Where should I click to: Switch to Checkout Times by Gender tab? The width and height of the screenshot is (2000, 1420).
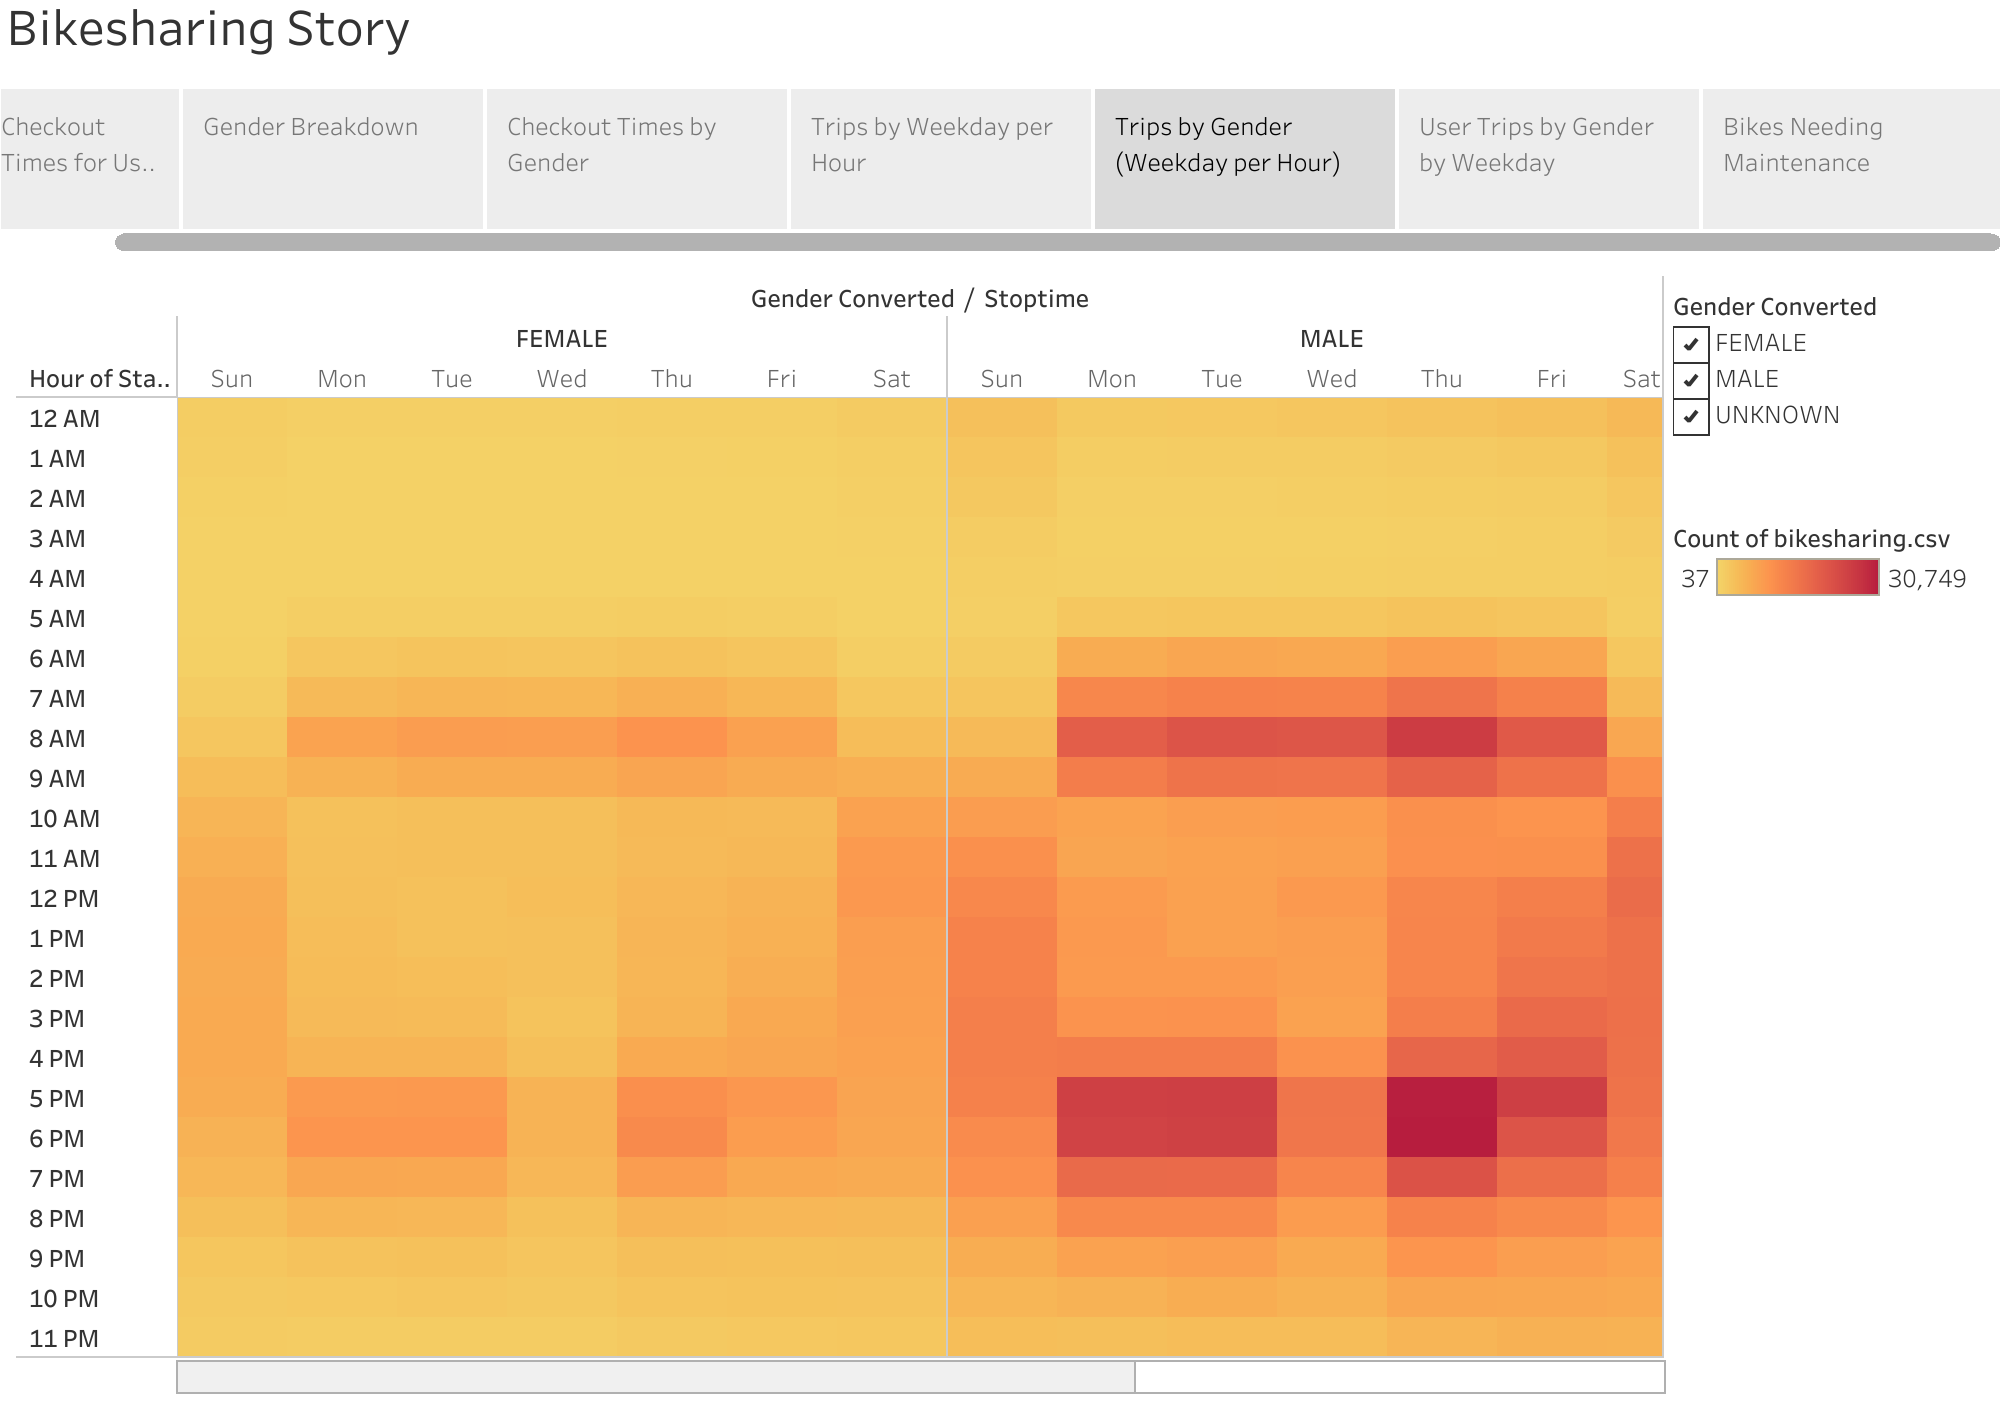click(636, 159)
